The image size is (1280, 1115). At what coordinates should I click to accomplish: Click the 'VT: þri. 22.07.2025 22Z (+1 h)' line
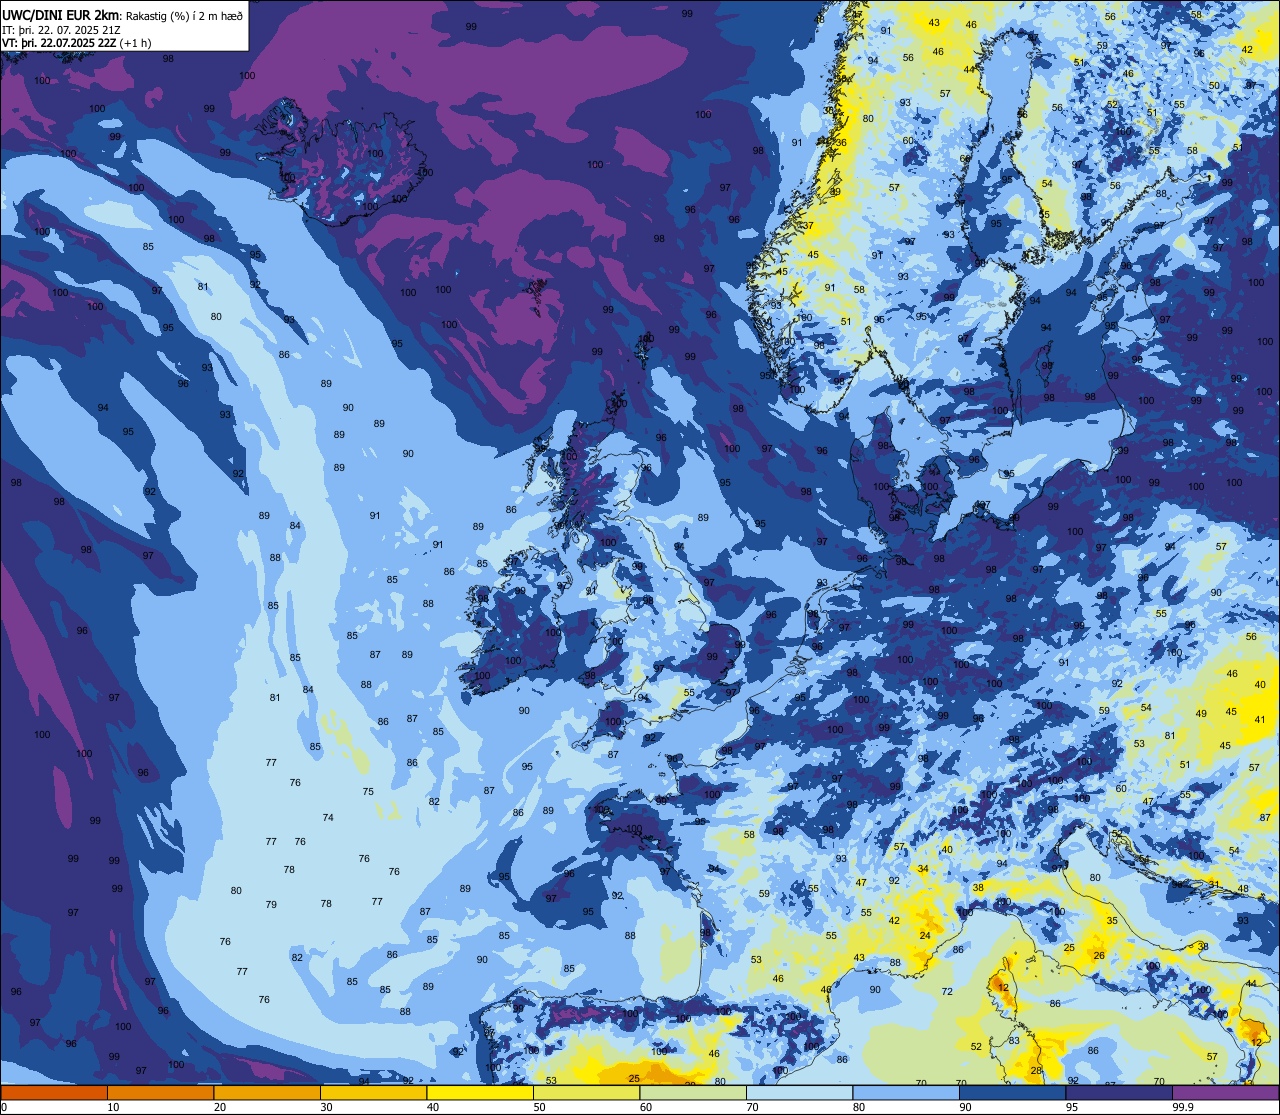coord(77,43)
